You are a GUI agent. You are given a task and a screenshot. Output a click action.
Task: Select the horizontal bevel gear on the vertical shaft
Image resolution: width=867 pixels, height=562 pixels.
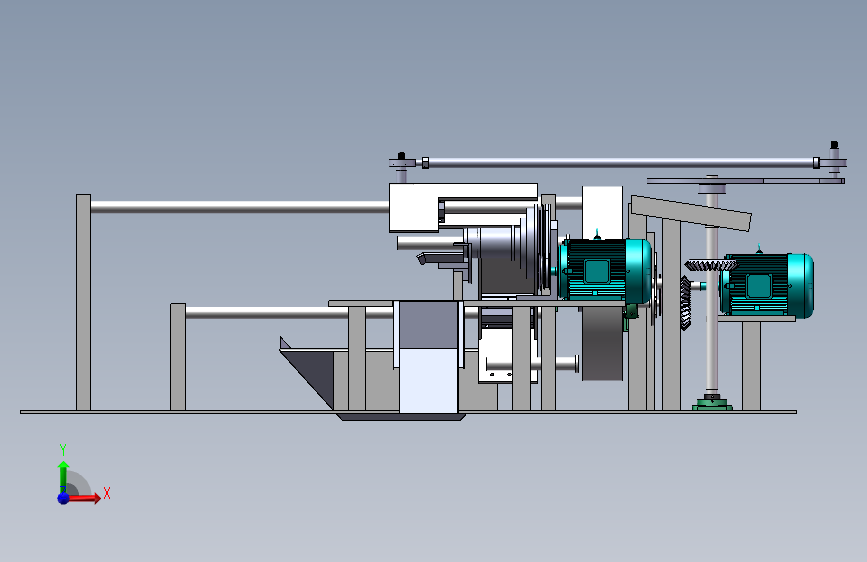(711, 266)
